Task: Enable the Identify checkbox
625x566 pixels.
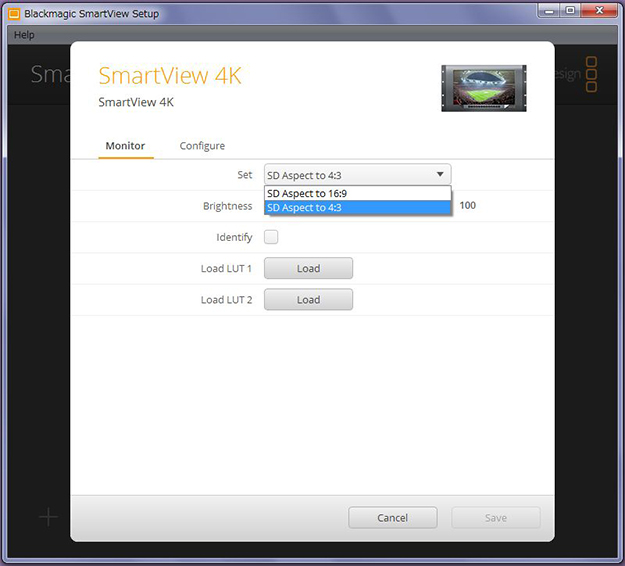Action: 271,237
